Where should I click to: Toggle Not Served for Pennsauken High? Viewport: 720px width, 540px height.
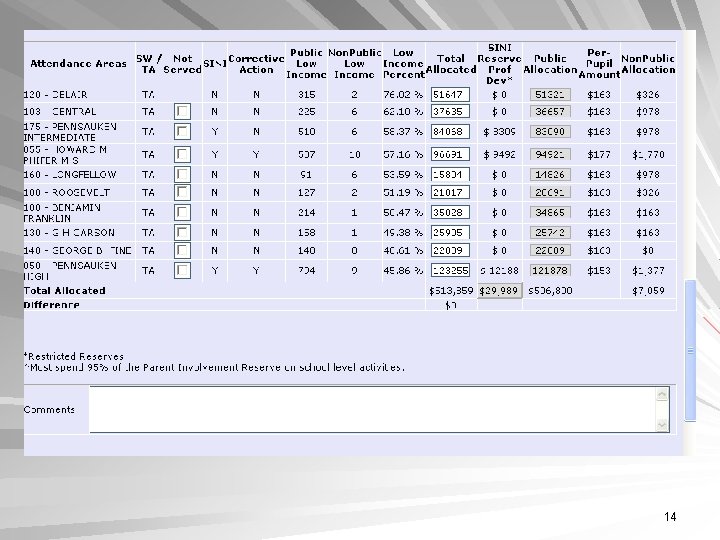tap(182, 270)
